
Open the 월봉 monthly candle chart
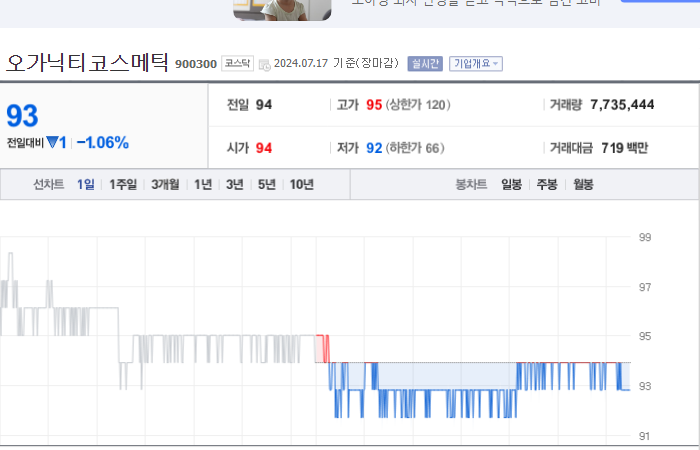point(583,184)
